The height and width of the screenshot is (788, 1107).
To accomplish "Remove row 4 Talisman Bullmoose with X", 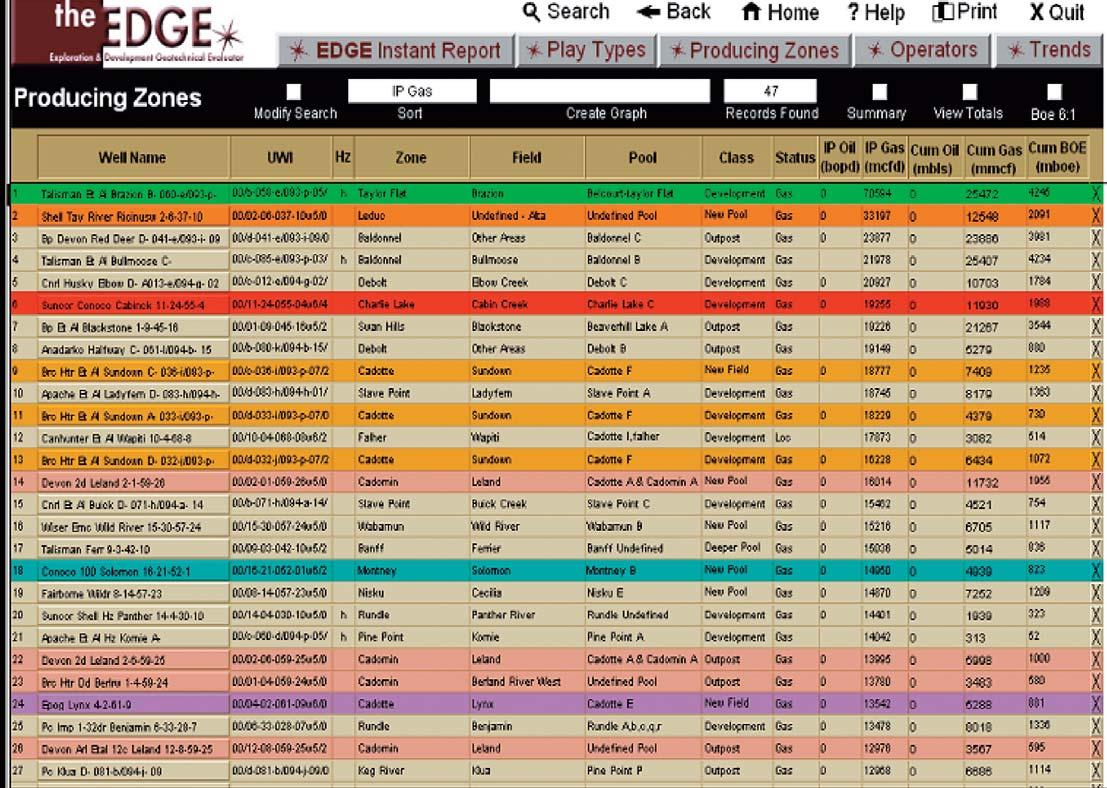I will pyautogui.click(x=1096, y=261).
